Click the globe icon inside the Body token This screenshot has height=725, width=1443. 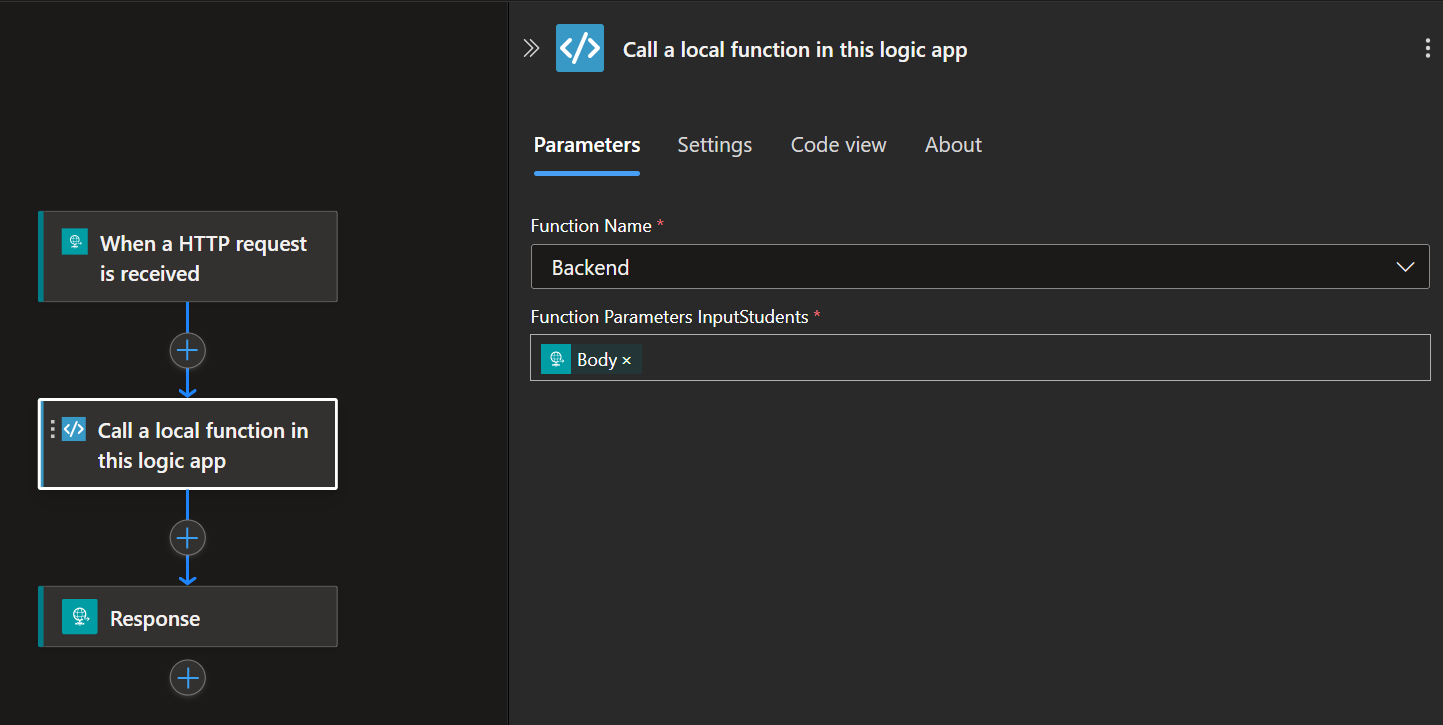click(556, 358)
